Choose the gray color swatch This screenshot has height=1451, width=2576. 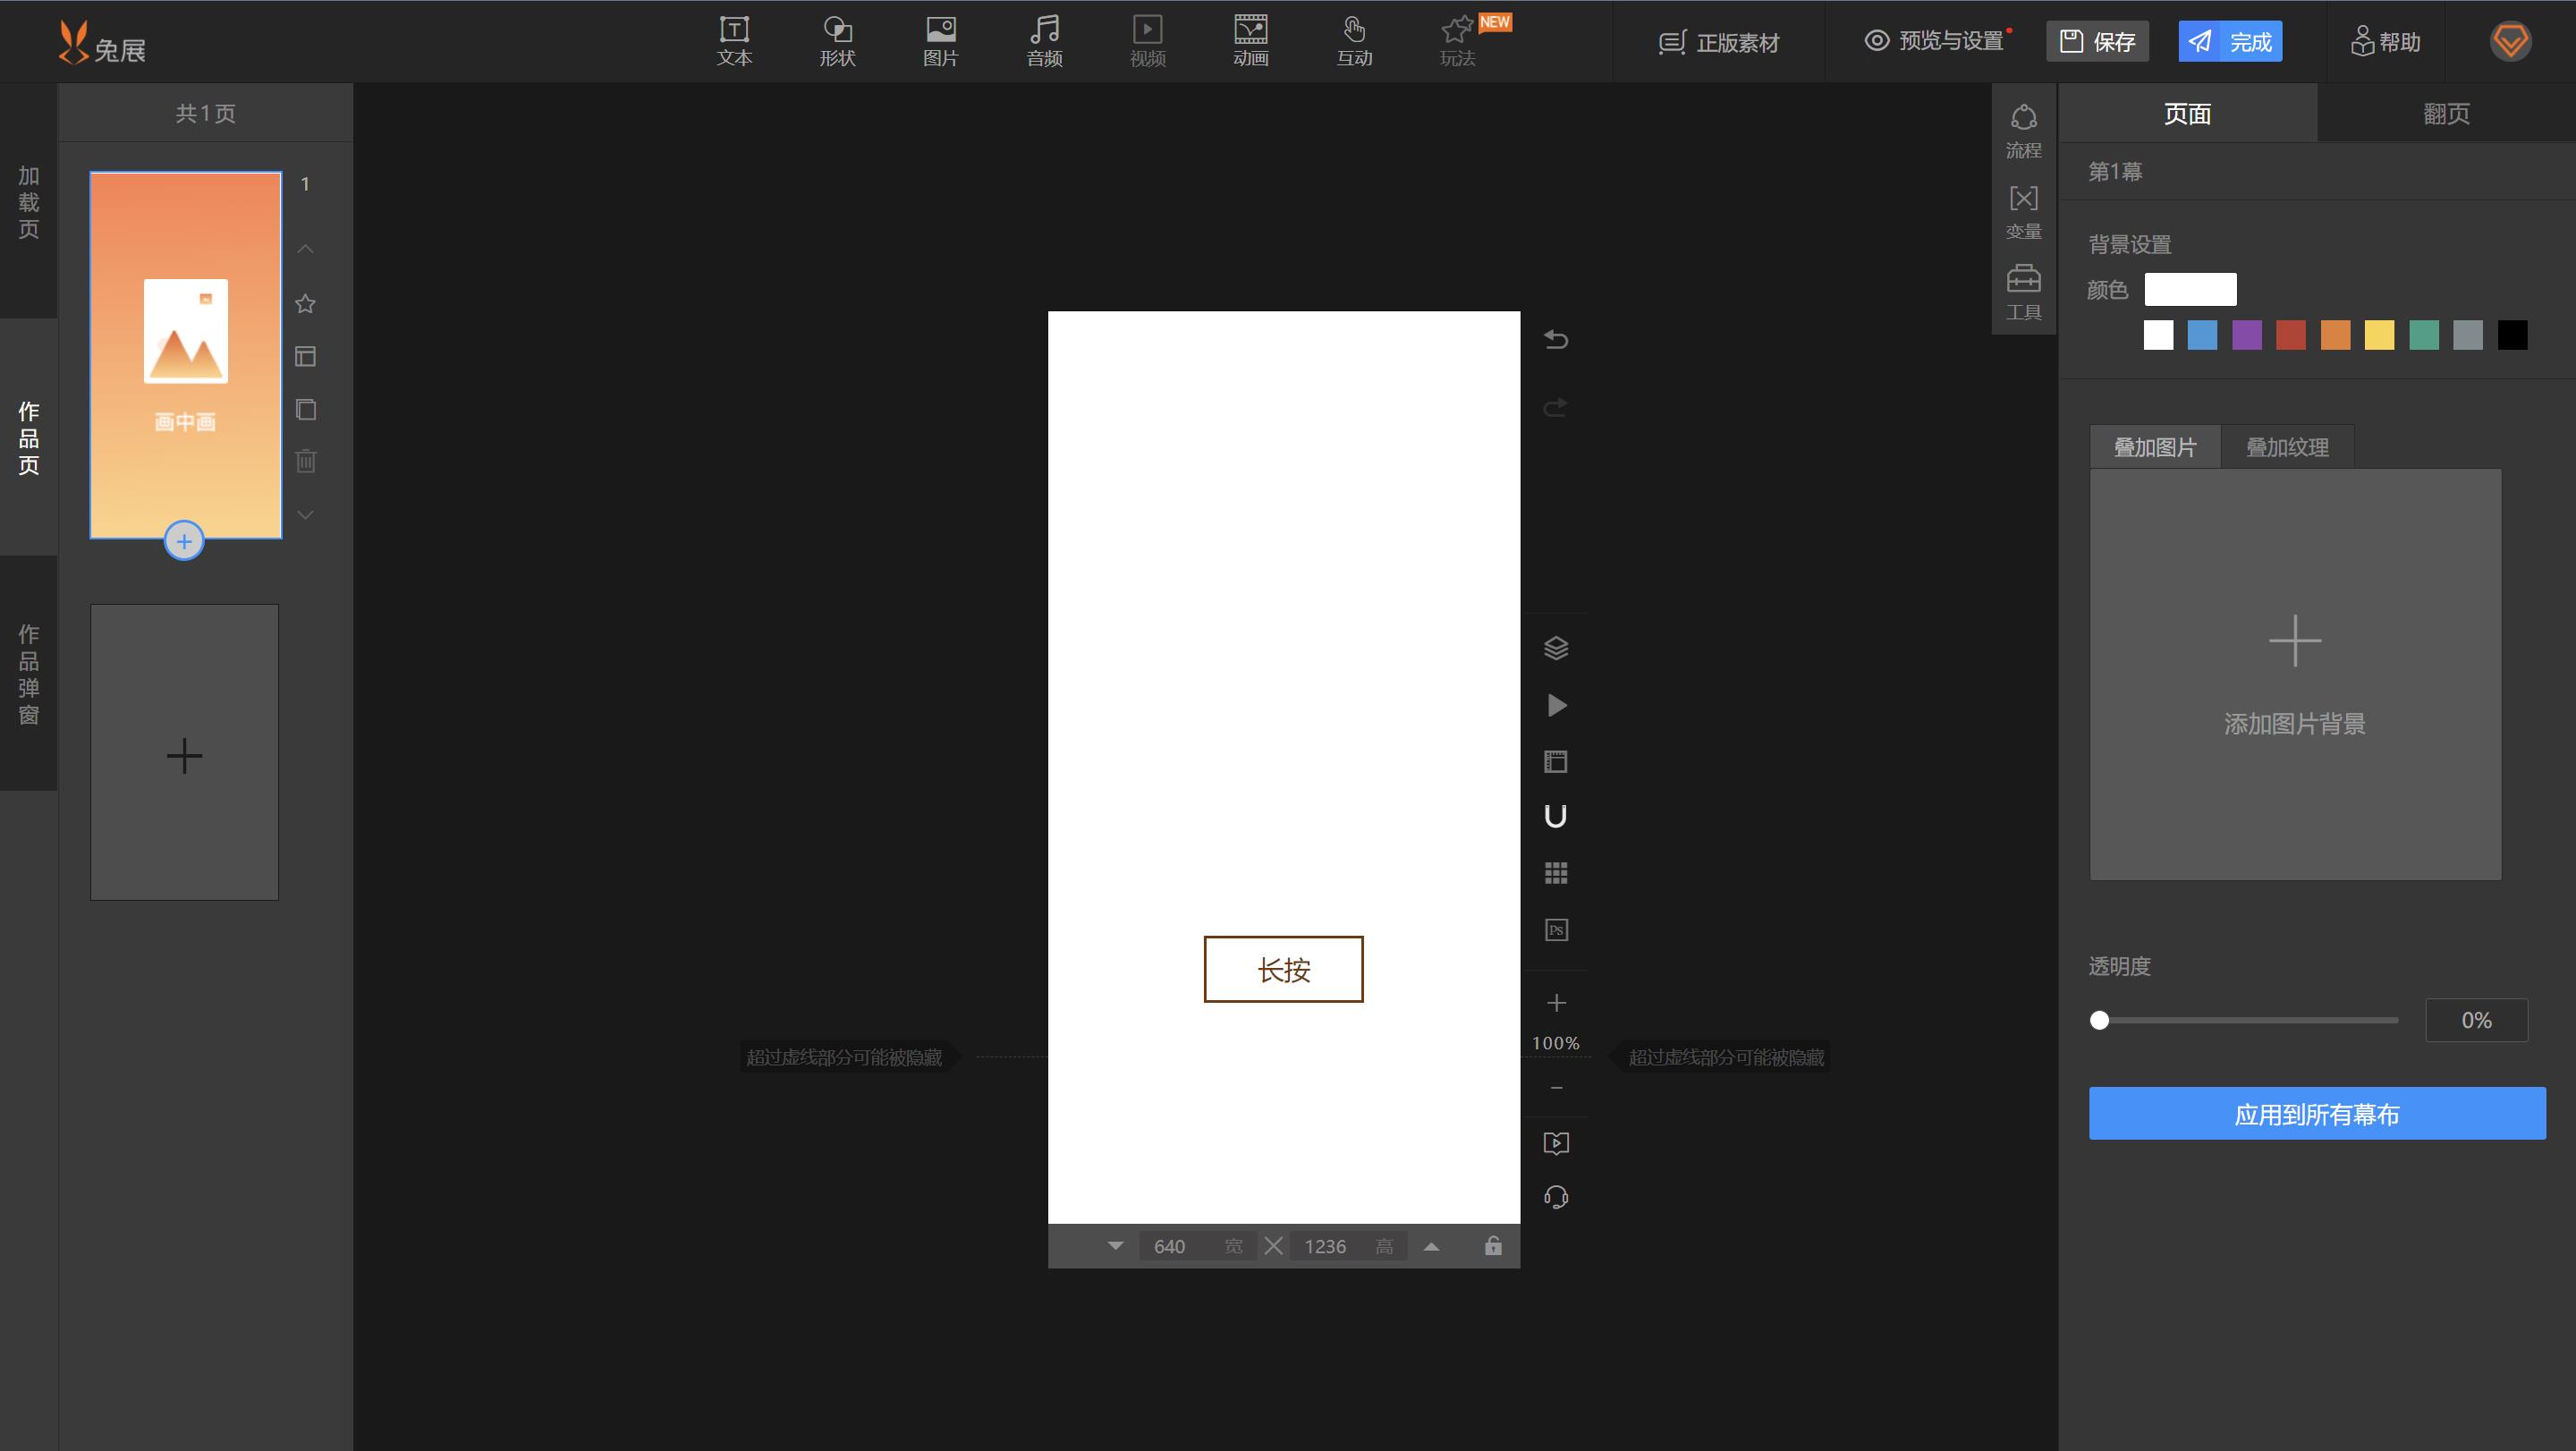(x=2468, y=335)
